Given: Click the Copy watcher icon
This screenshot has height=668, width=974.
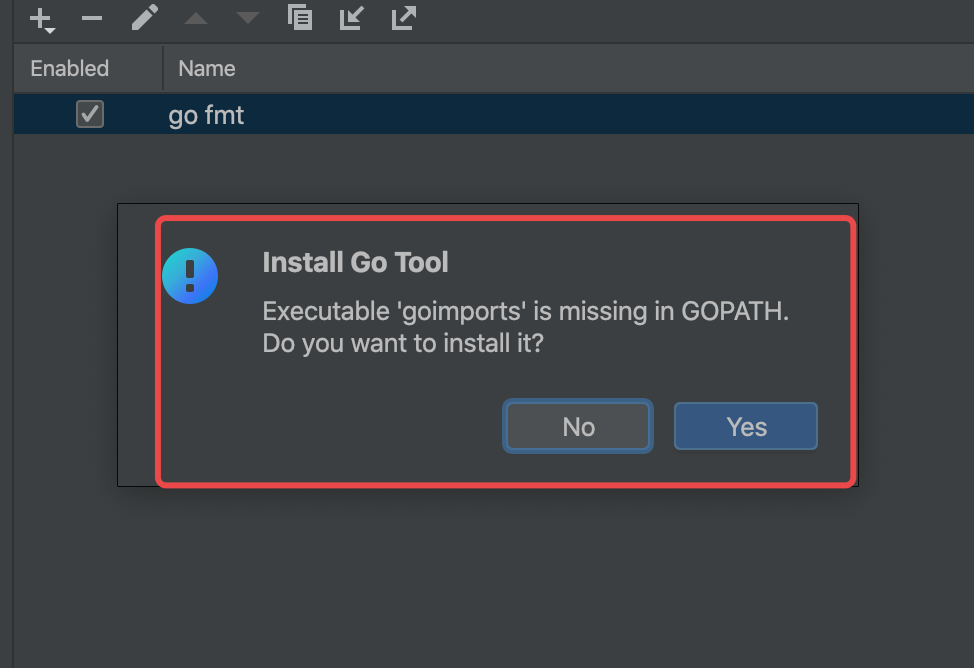Looking at the screenshot, I should 299,18.
